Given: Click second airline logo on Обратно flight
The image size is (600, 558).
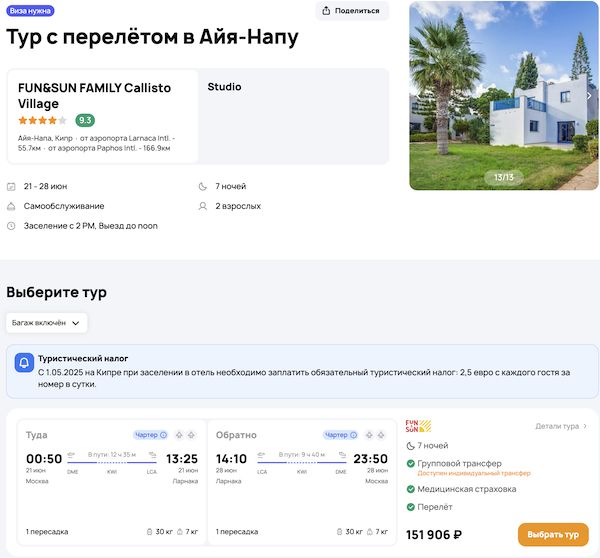Looking at the screenshot, I should (383, 435).
